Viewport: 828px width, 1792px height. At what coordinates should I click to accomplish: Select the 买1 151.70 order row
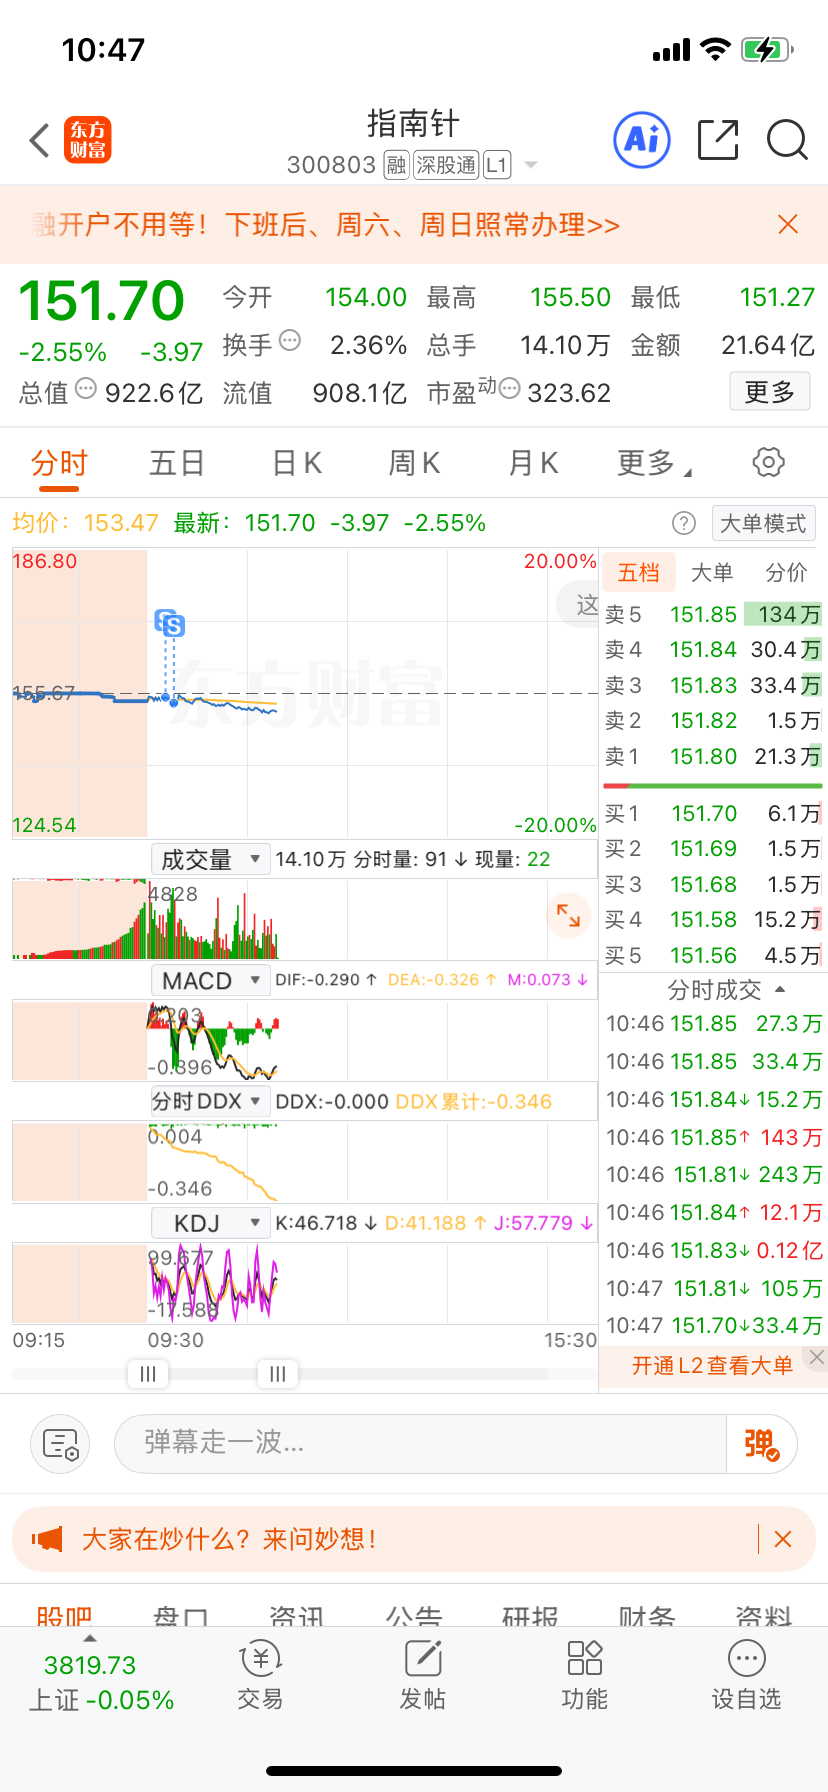point(713,814)
